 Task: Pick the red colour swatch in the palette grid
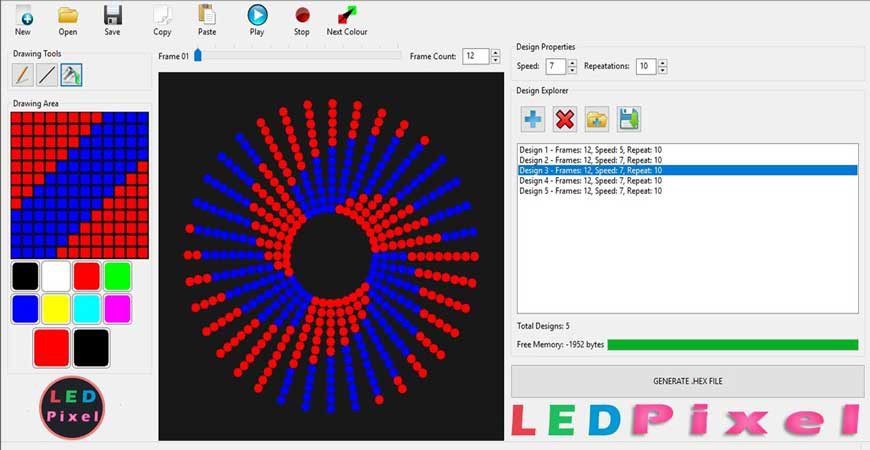click(x=87, y=276)
